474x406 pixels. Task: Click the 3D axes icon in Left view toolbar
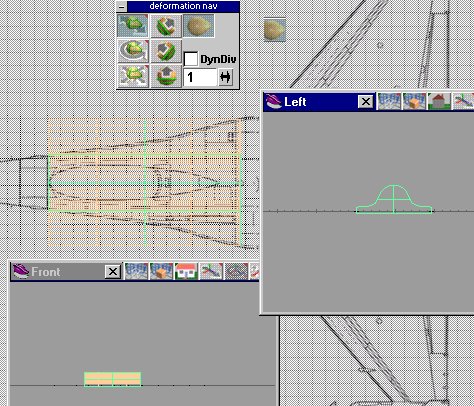pos(464,101)
